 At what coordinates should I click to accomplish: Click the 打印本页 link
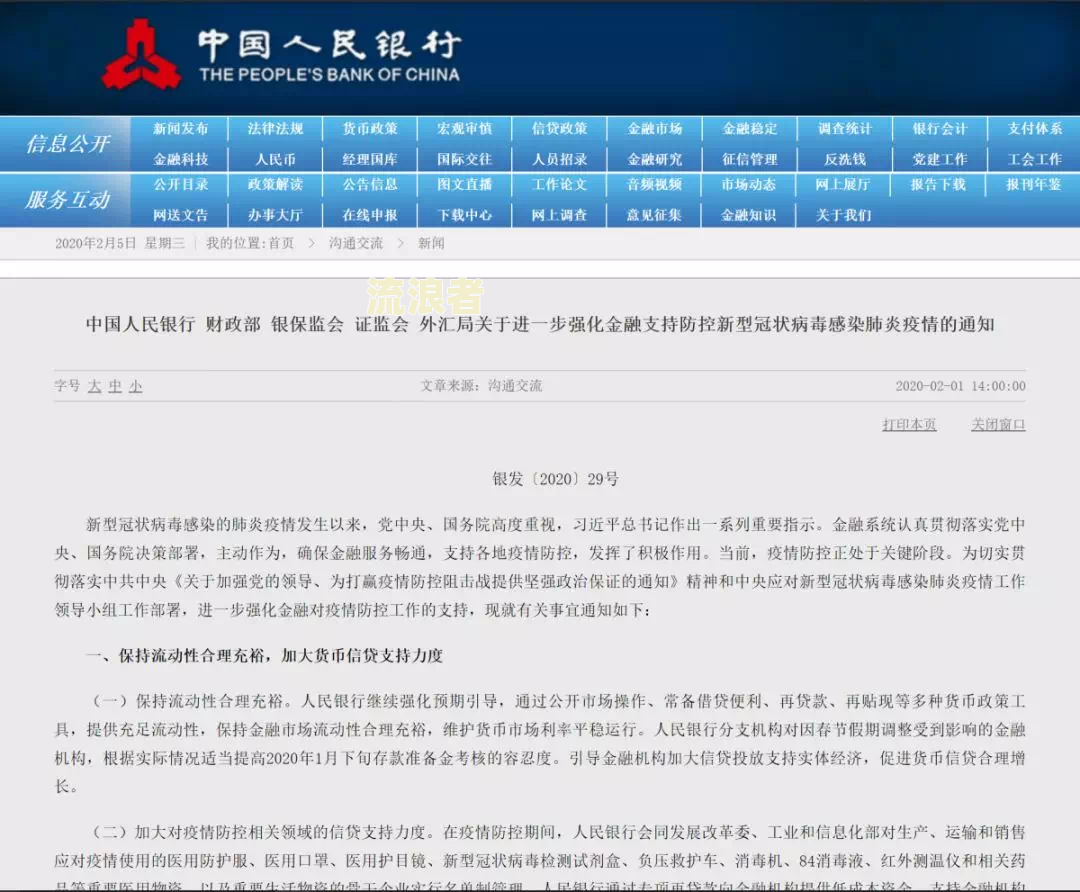909,424
